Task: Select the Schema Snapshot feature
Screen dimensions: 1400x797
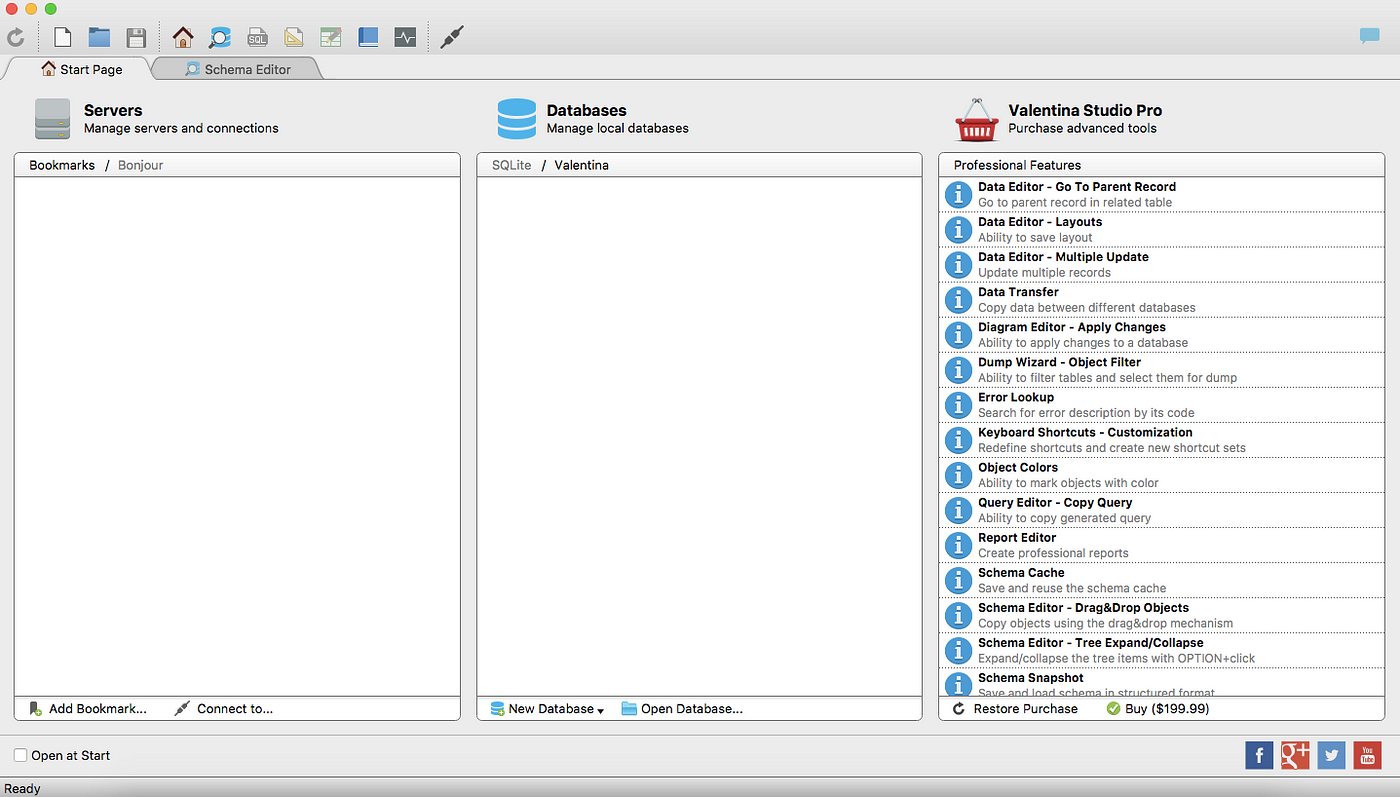Action: [1162, 683]
